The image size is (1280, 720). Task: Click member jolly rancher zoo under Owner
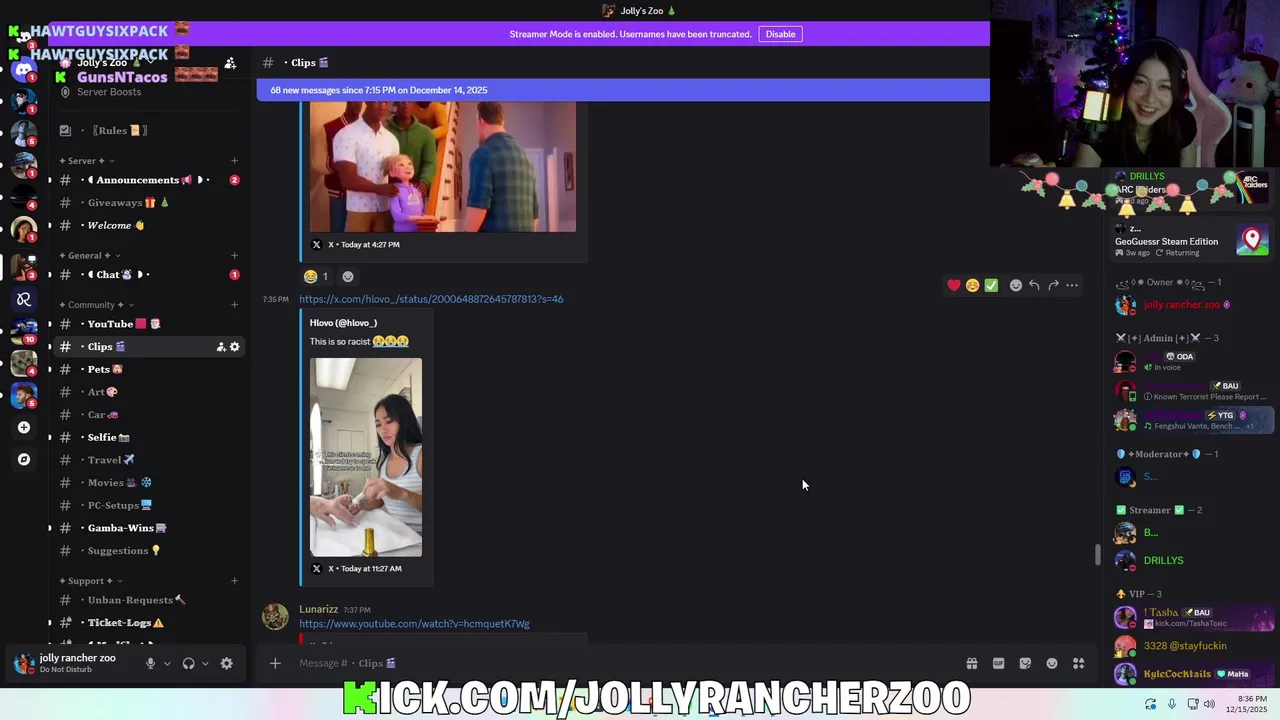[x=1194, y=305]
